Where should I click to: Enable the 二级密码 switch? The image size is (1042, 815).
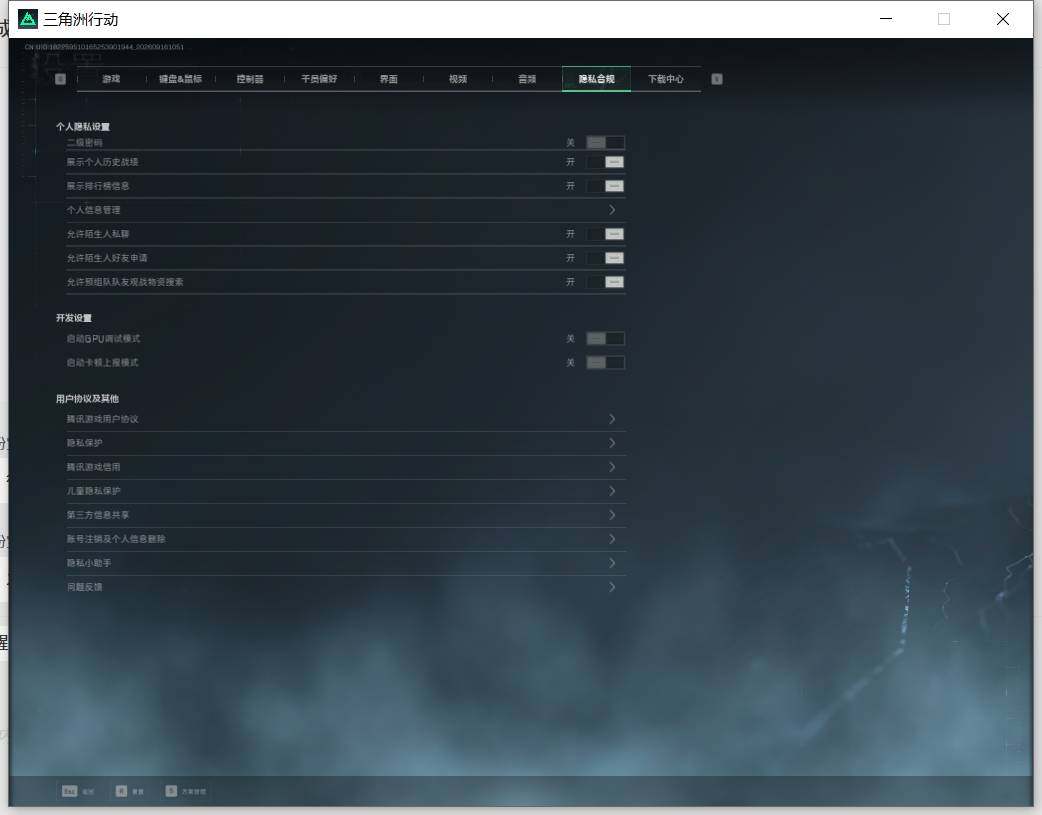(605, 142)
